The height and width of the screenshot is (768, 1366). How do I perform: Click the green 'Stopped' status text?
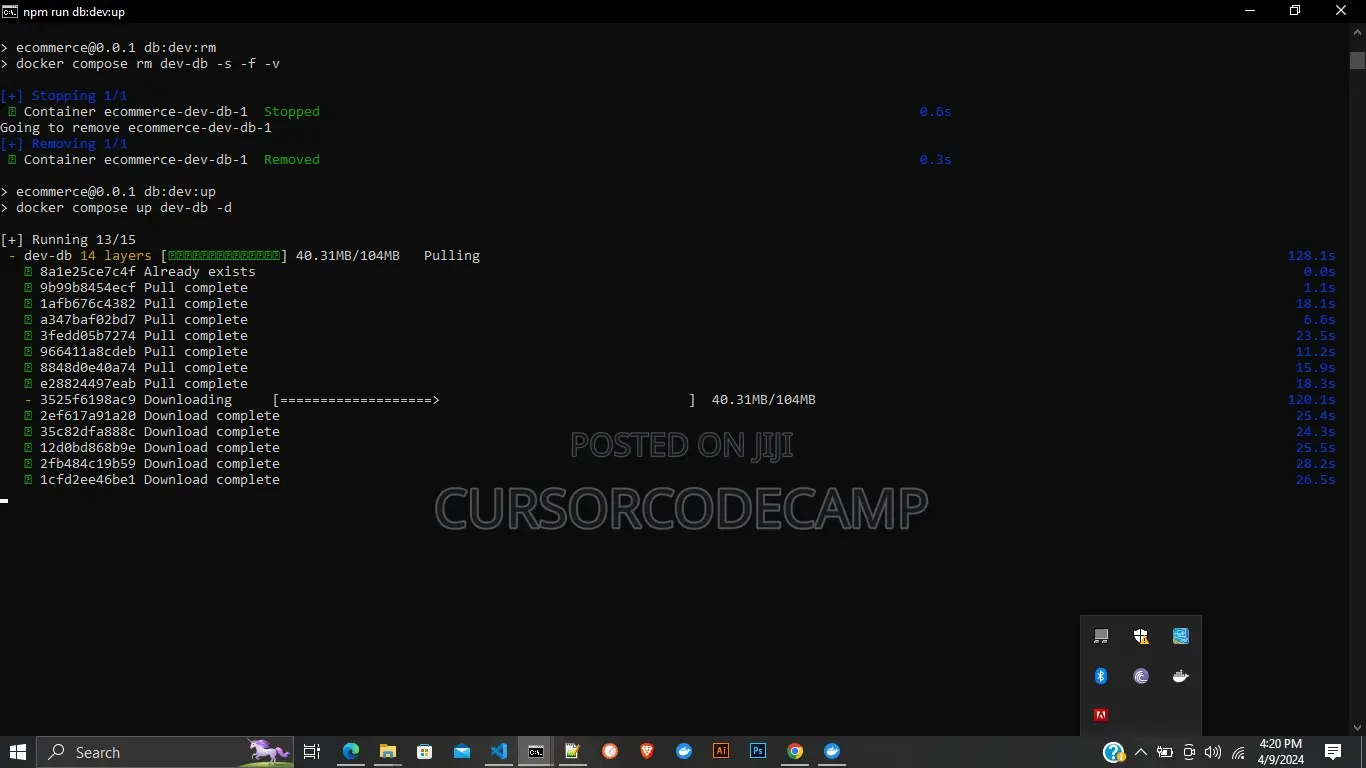292,112
